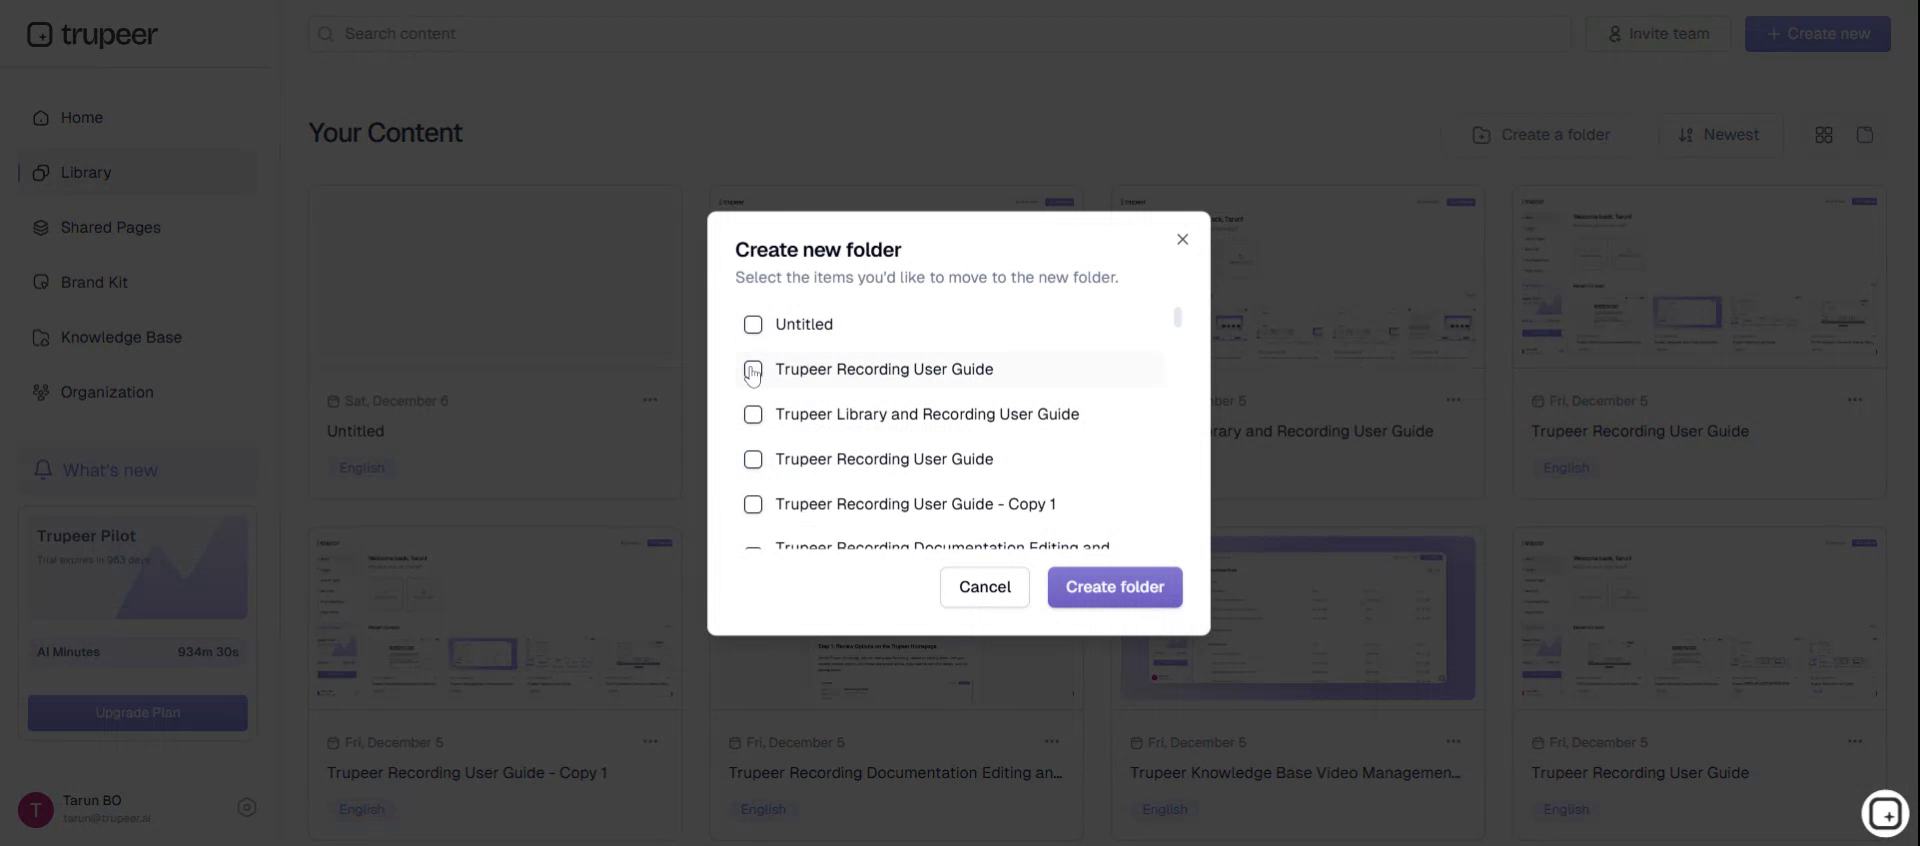Click the Your Content heading
1920x846 pixels.
pyautogui.click(x=385, y=133)
